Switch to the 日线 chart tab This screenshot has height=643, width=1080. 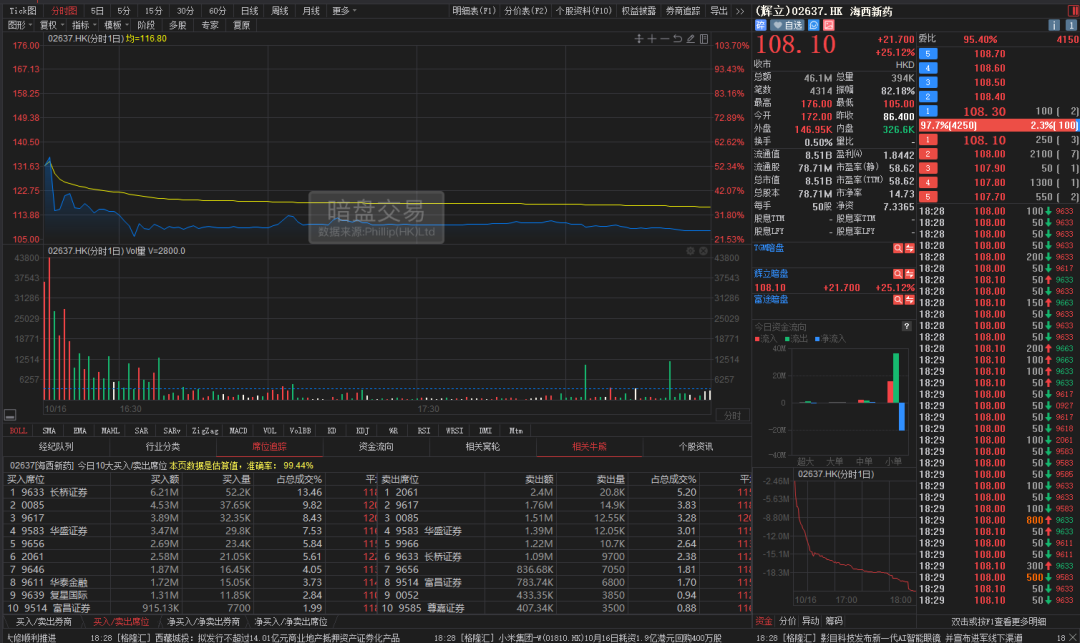(249, 11)
